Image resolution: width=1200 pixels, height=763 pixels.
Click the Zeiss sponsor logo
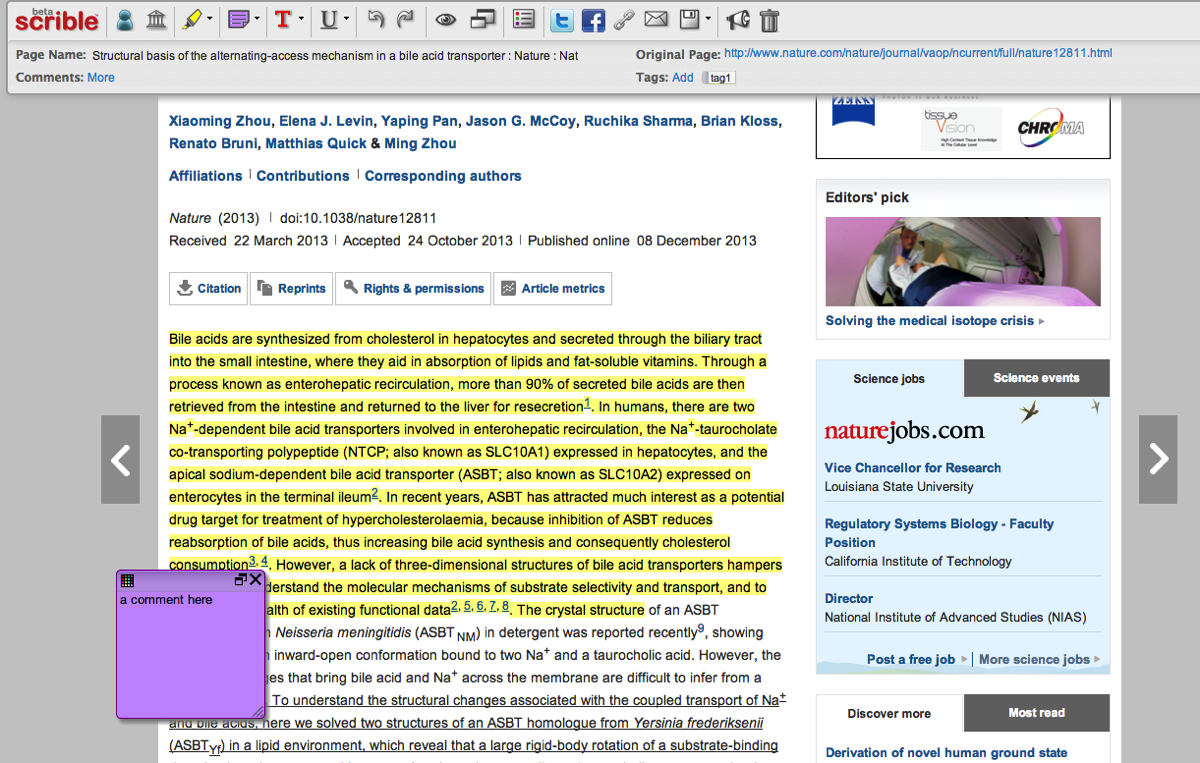pos(853,111)
